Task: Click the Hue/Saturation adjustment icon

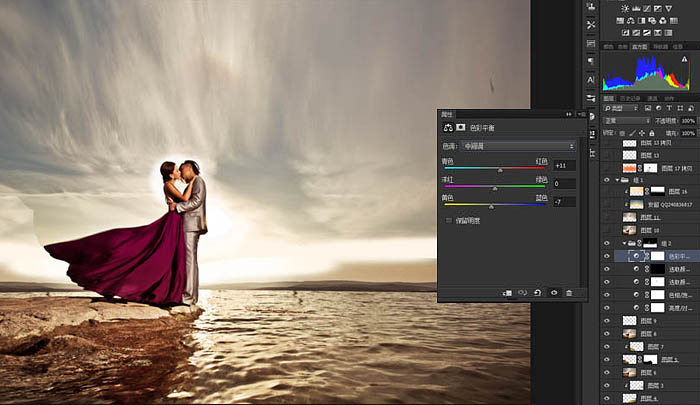Action: click(620, 21)
